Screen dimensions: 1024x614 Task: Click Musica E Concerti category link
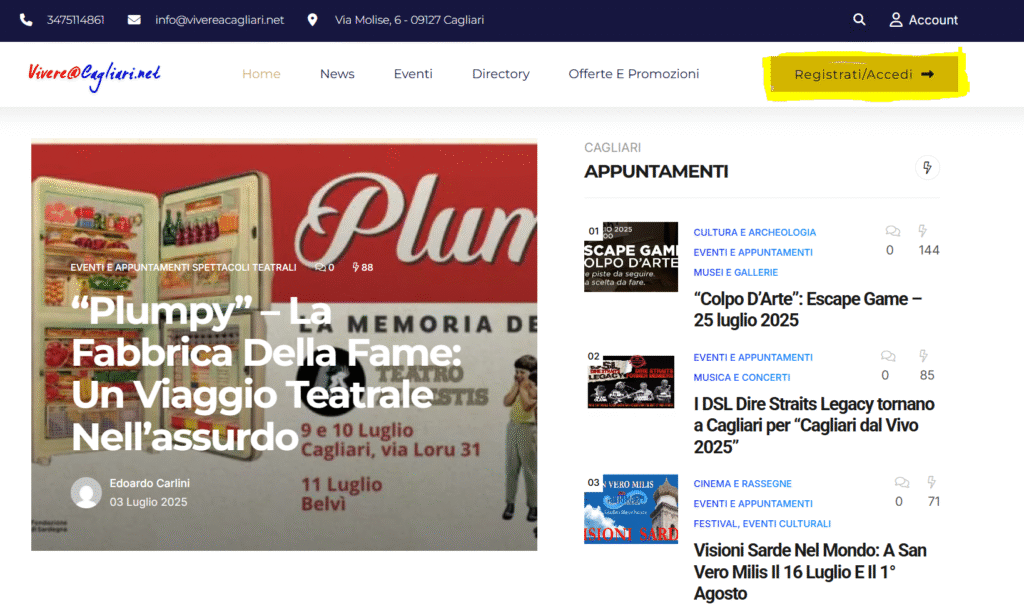(x=742, y=378)
